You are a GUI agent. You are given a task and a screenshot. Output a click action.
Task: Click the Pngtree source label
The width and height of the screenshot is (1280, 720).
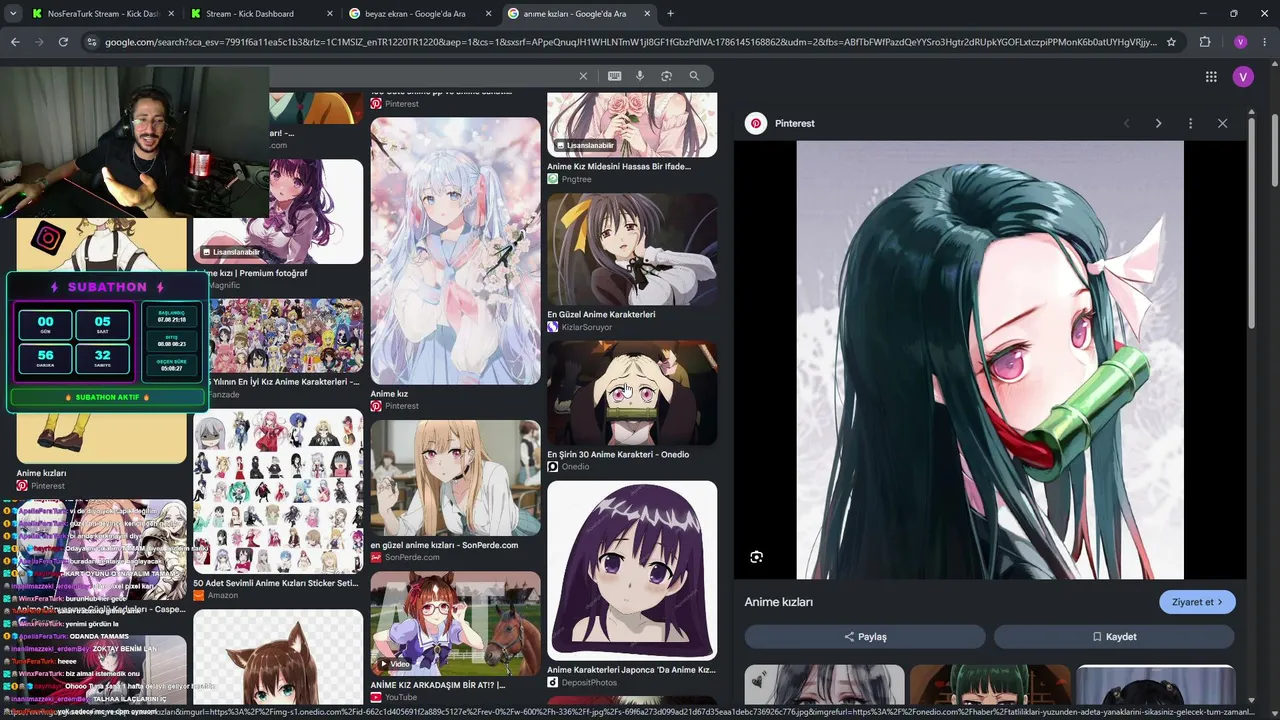(x=577, y=180)
